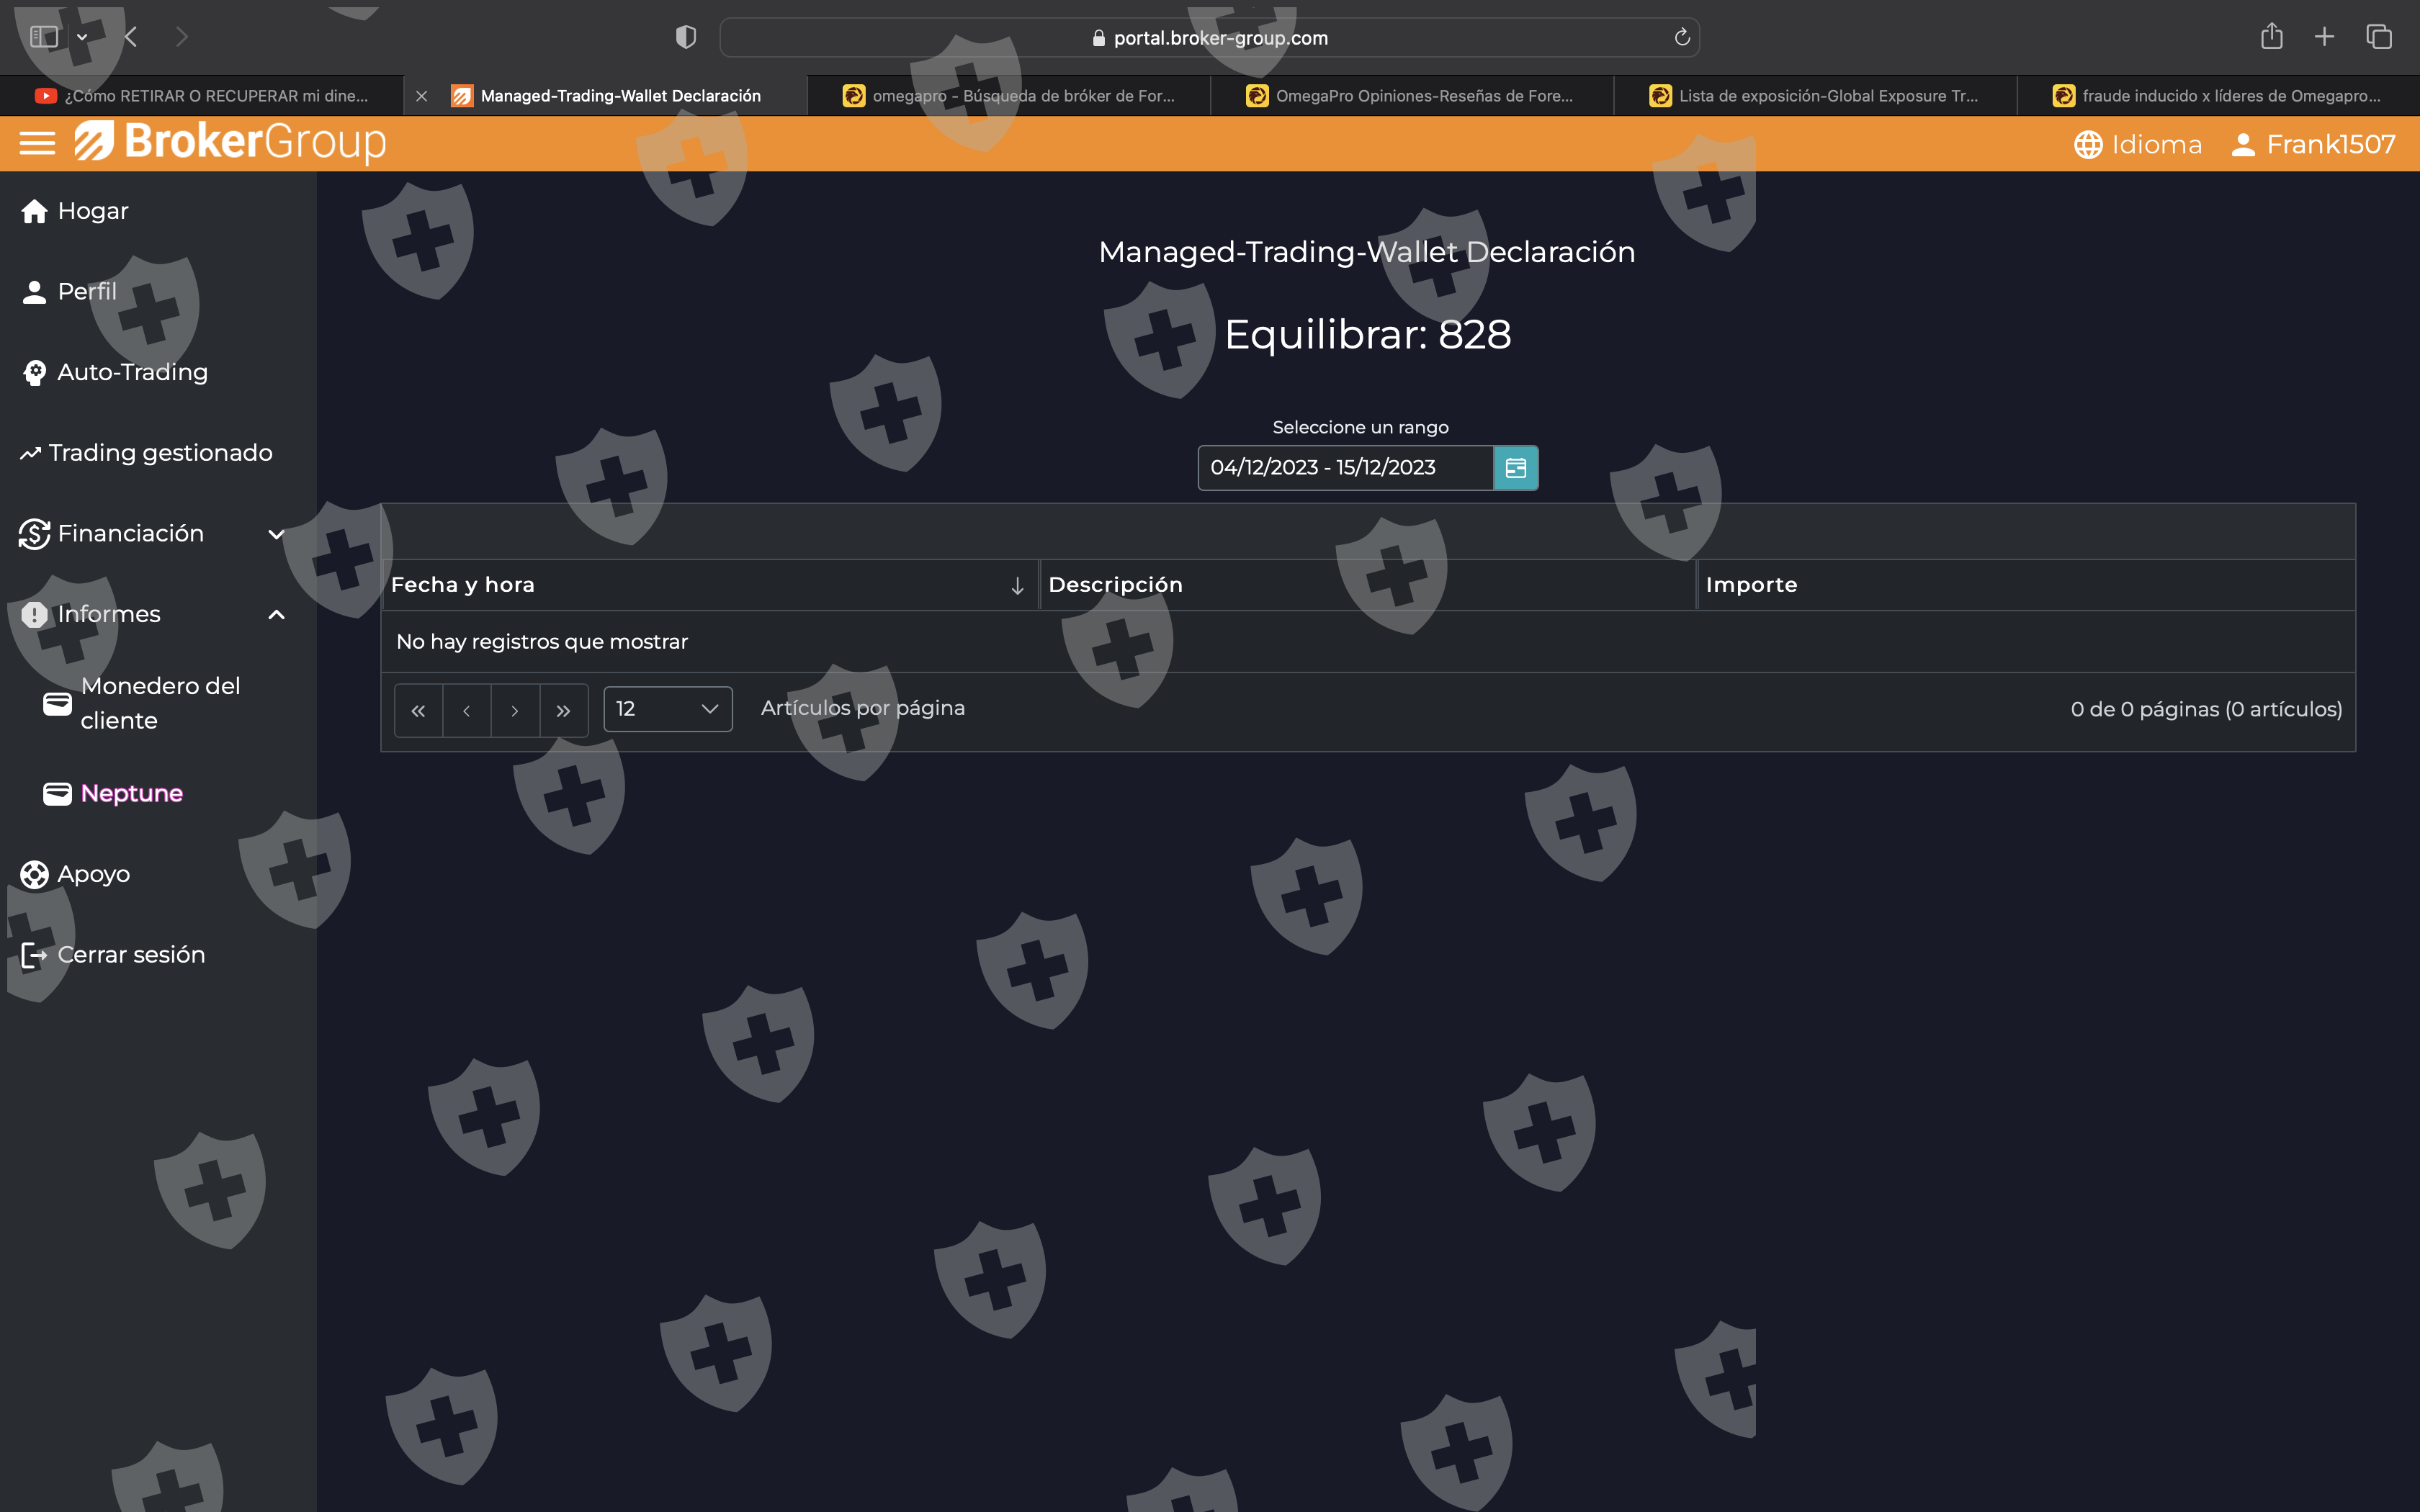This screenshot has height=1512, width=2420.
Task: Open the Auto-Trading menu item
Action: (132, 372)
